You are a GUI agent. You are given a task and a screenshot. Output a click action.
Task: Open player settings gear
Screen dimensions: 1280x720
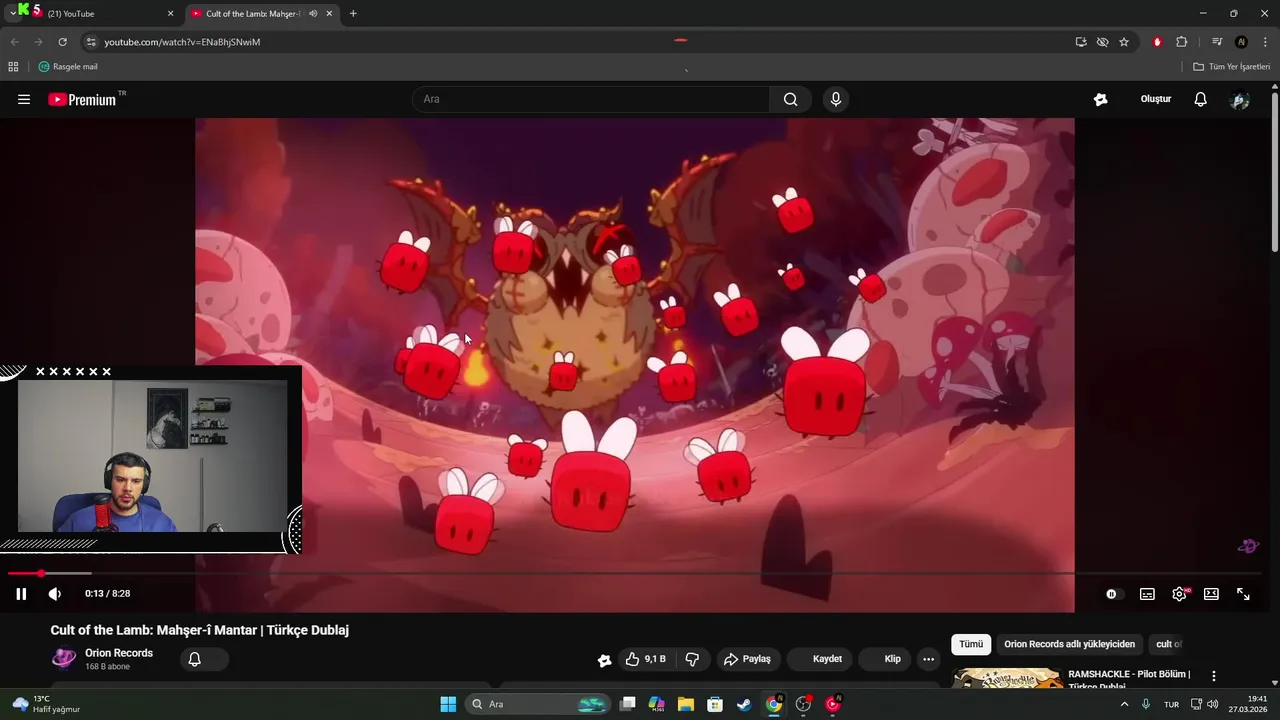[x=1180, y=594]
